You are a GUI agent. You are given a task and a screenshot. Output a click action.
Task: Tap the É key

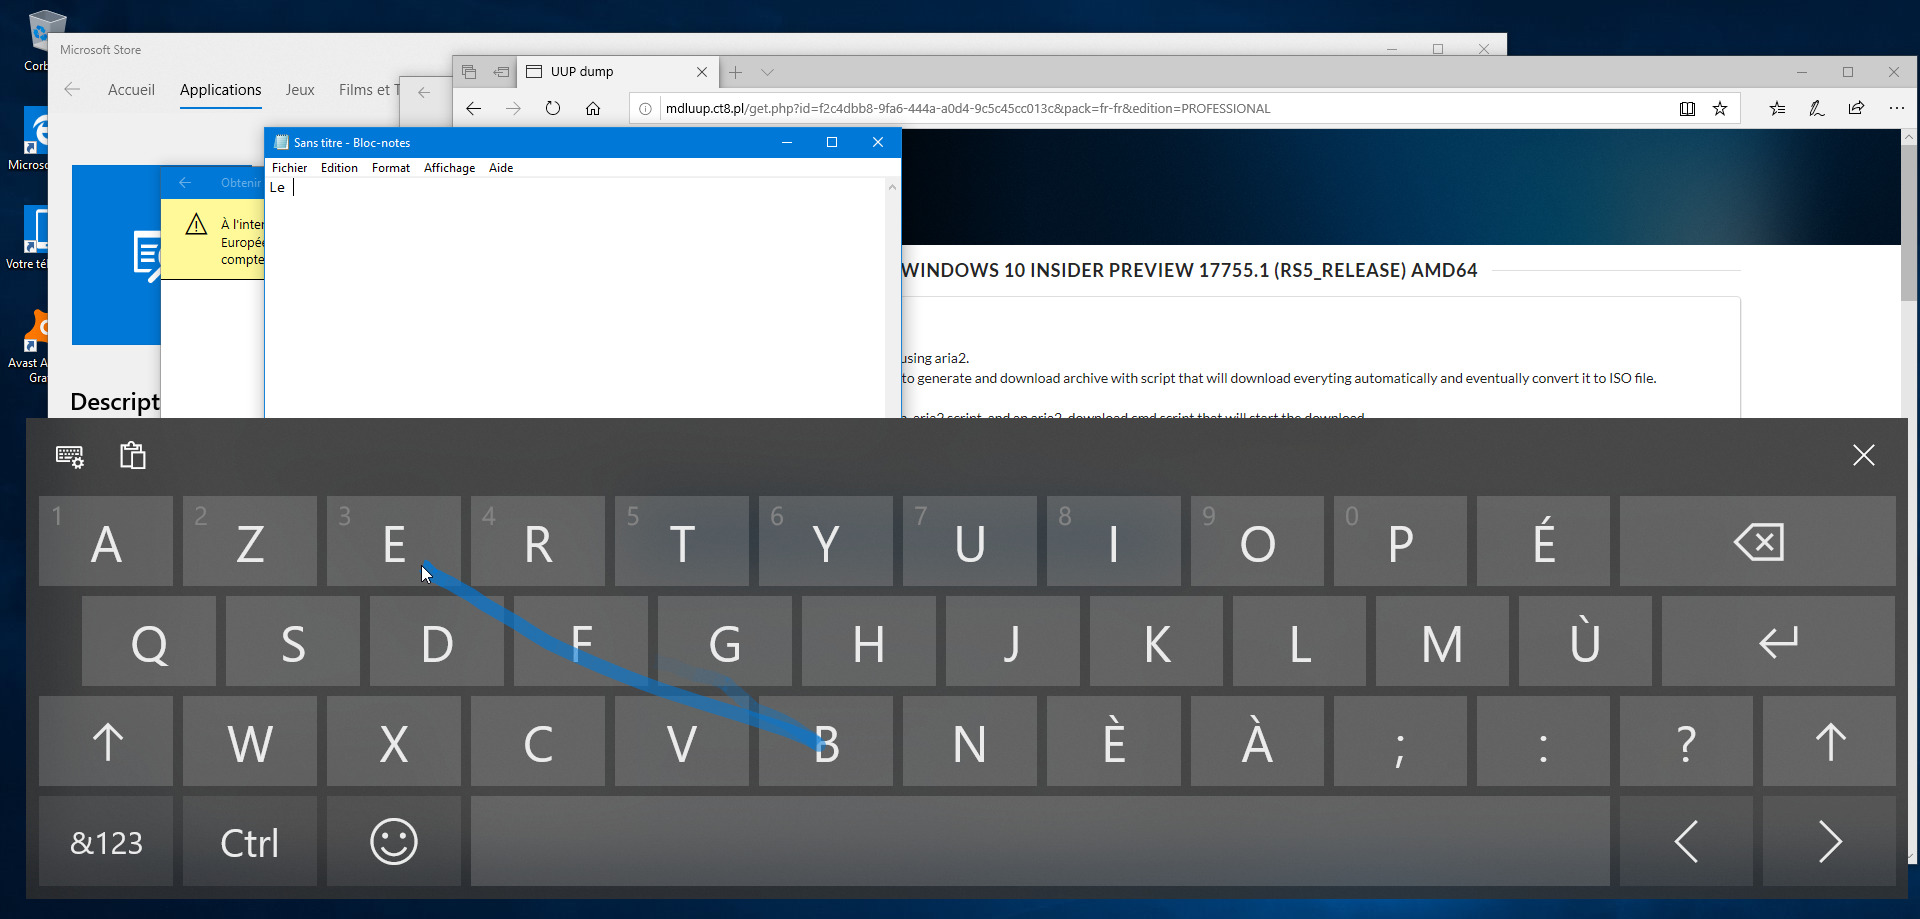coord(1543,542)
